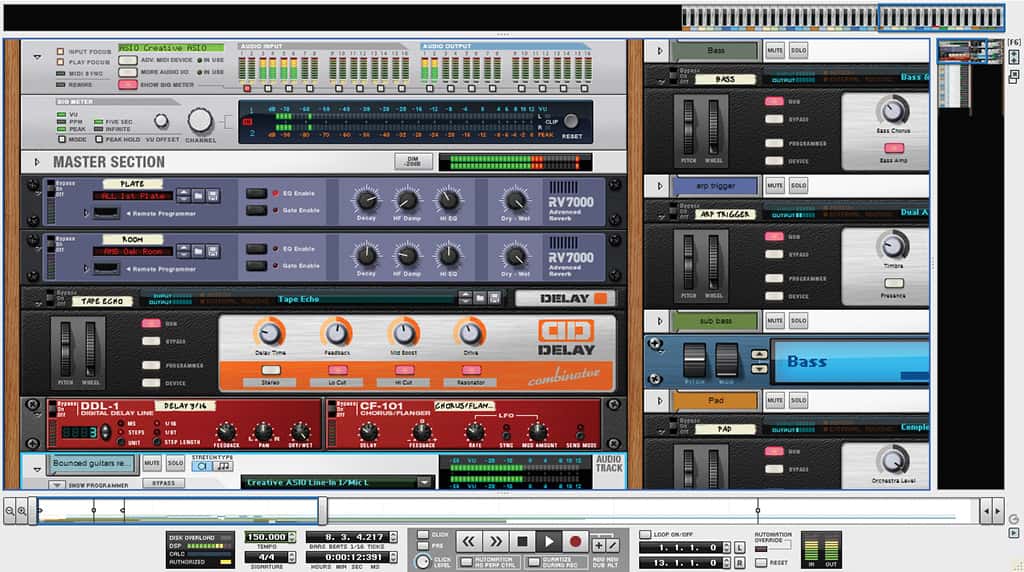Image resolution: width=1024 pixels, height=572 pixels.
Task: Click the Feedback knob on Tape Echo
Action: (x=336, y=332)
